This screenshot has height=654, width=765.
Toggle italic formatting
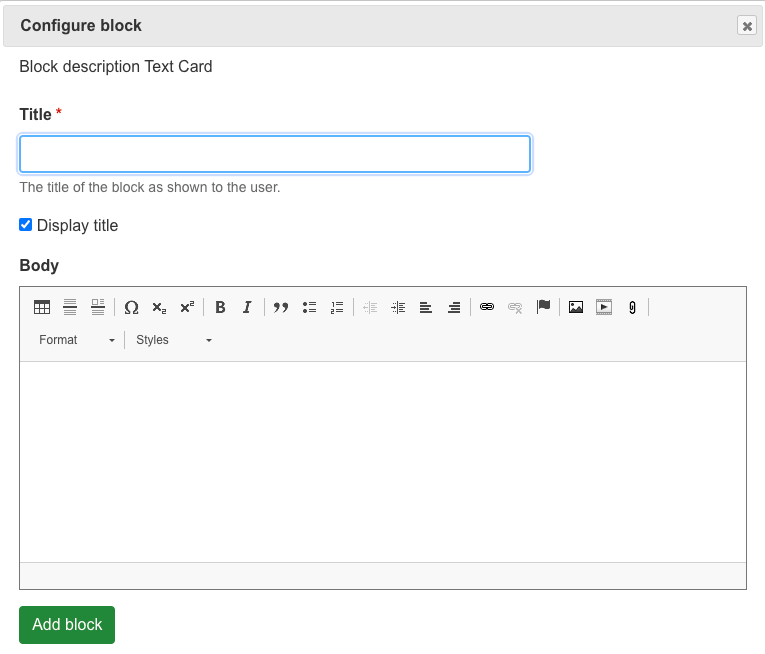tap(248, 307)
